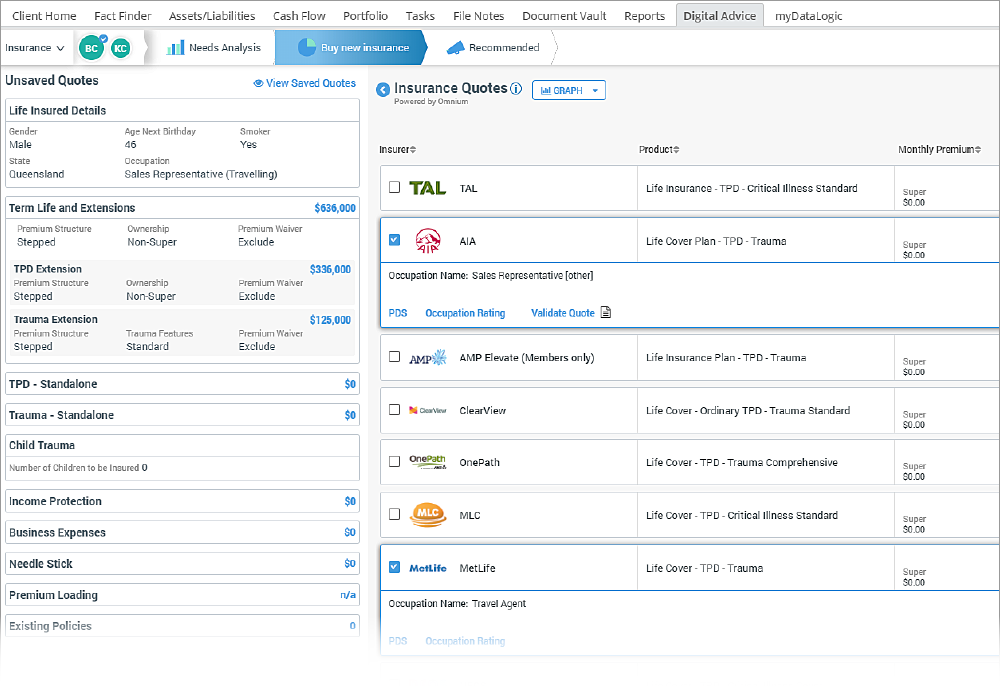Image resolution: width=1000 pixels, height=700 pixels.
Task: Tick the AMP Elevate quote checkbox
Action: click(395, 356)
